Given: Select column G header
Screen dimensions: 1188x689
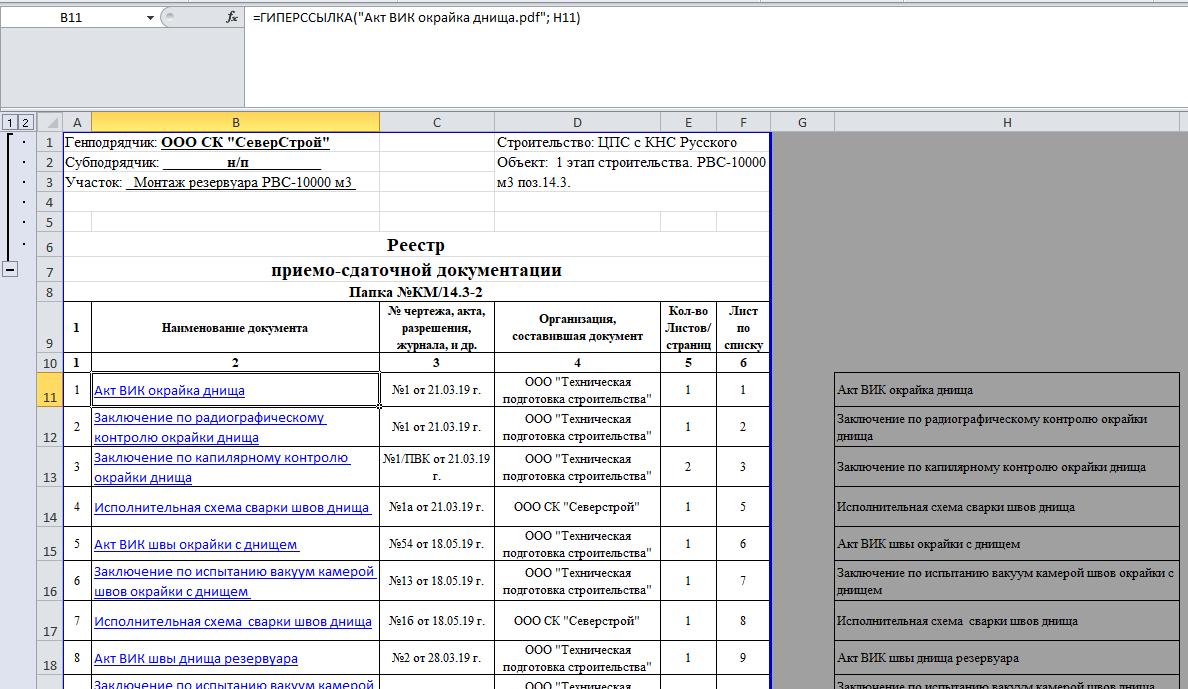Looking at the screenshot, I should click(x=802, y=122).
